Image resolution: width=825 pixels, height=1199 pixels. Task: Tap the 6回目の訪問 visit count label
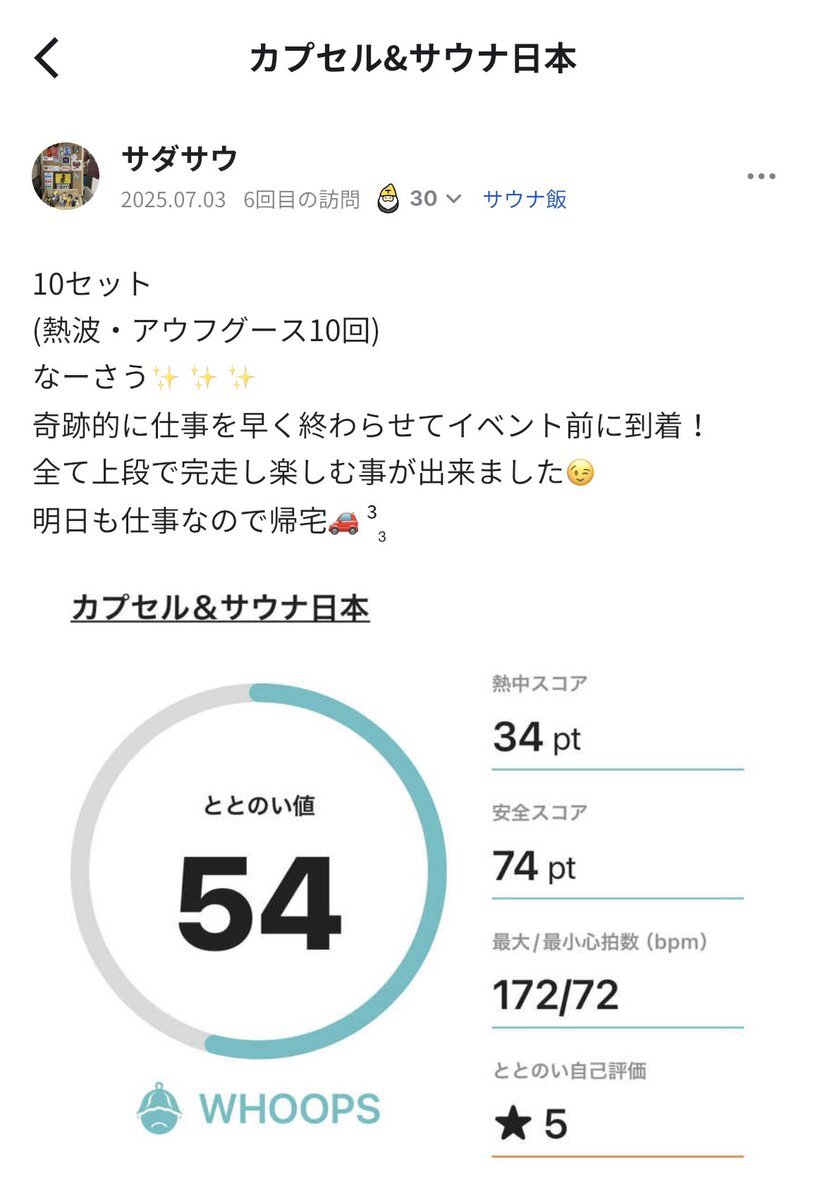coord(301,200)
